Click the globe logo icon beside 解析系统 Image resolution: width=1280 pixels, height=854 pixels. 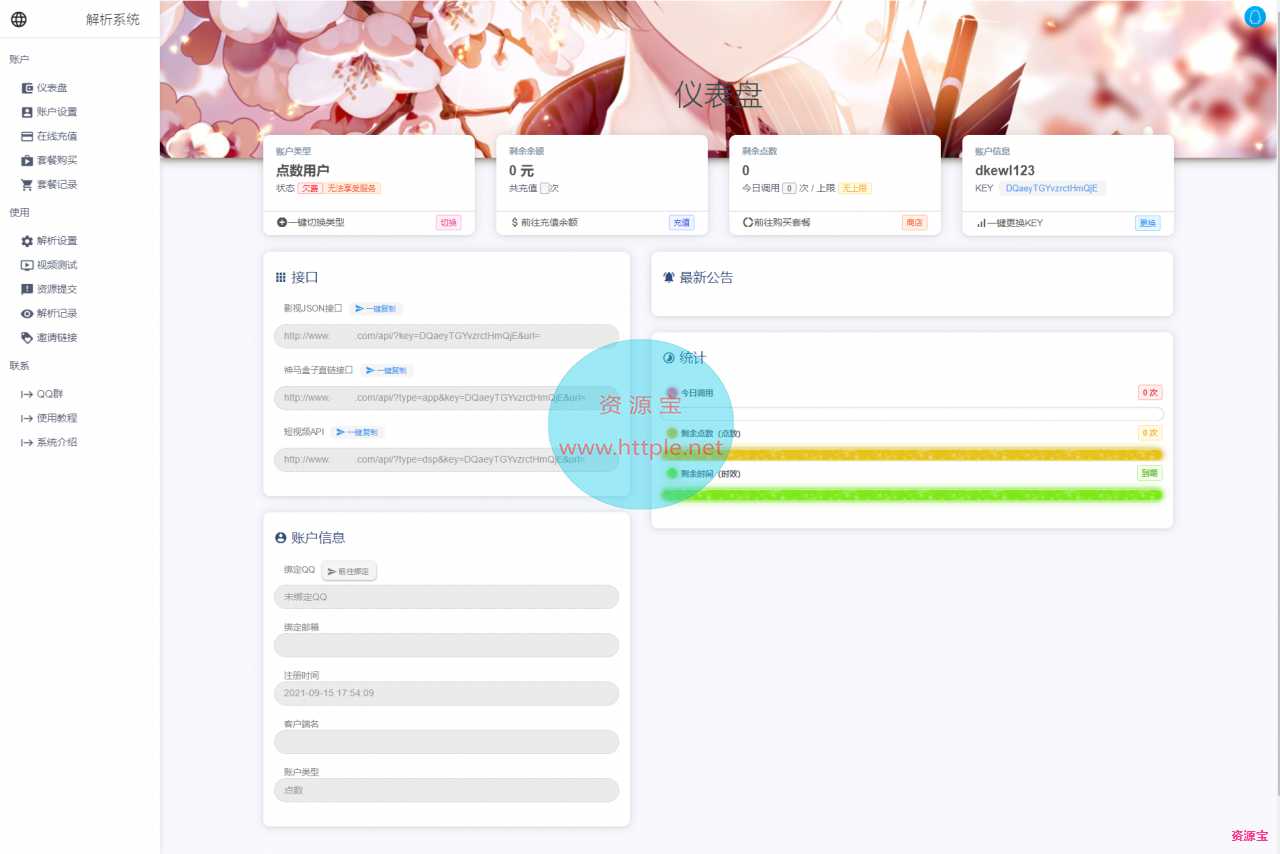[19, 19]
